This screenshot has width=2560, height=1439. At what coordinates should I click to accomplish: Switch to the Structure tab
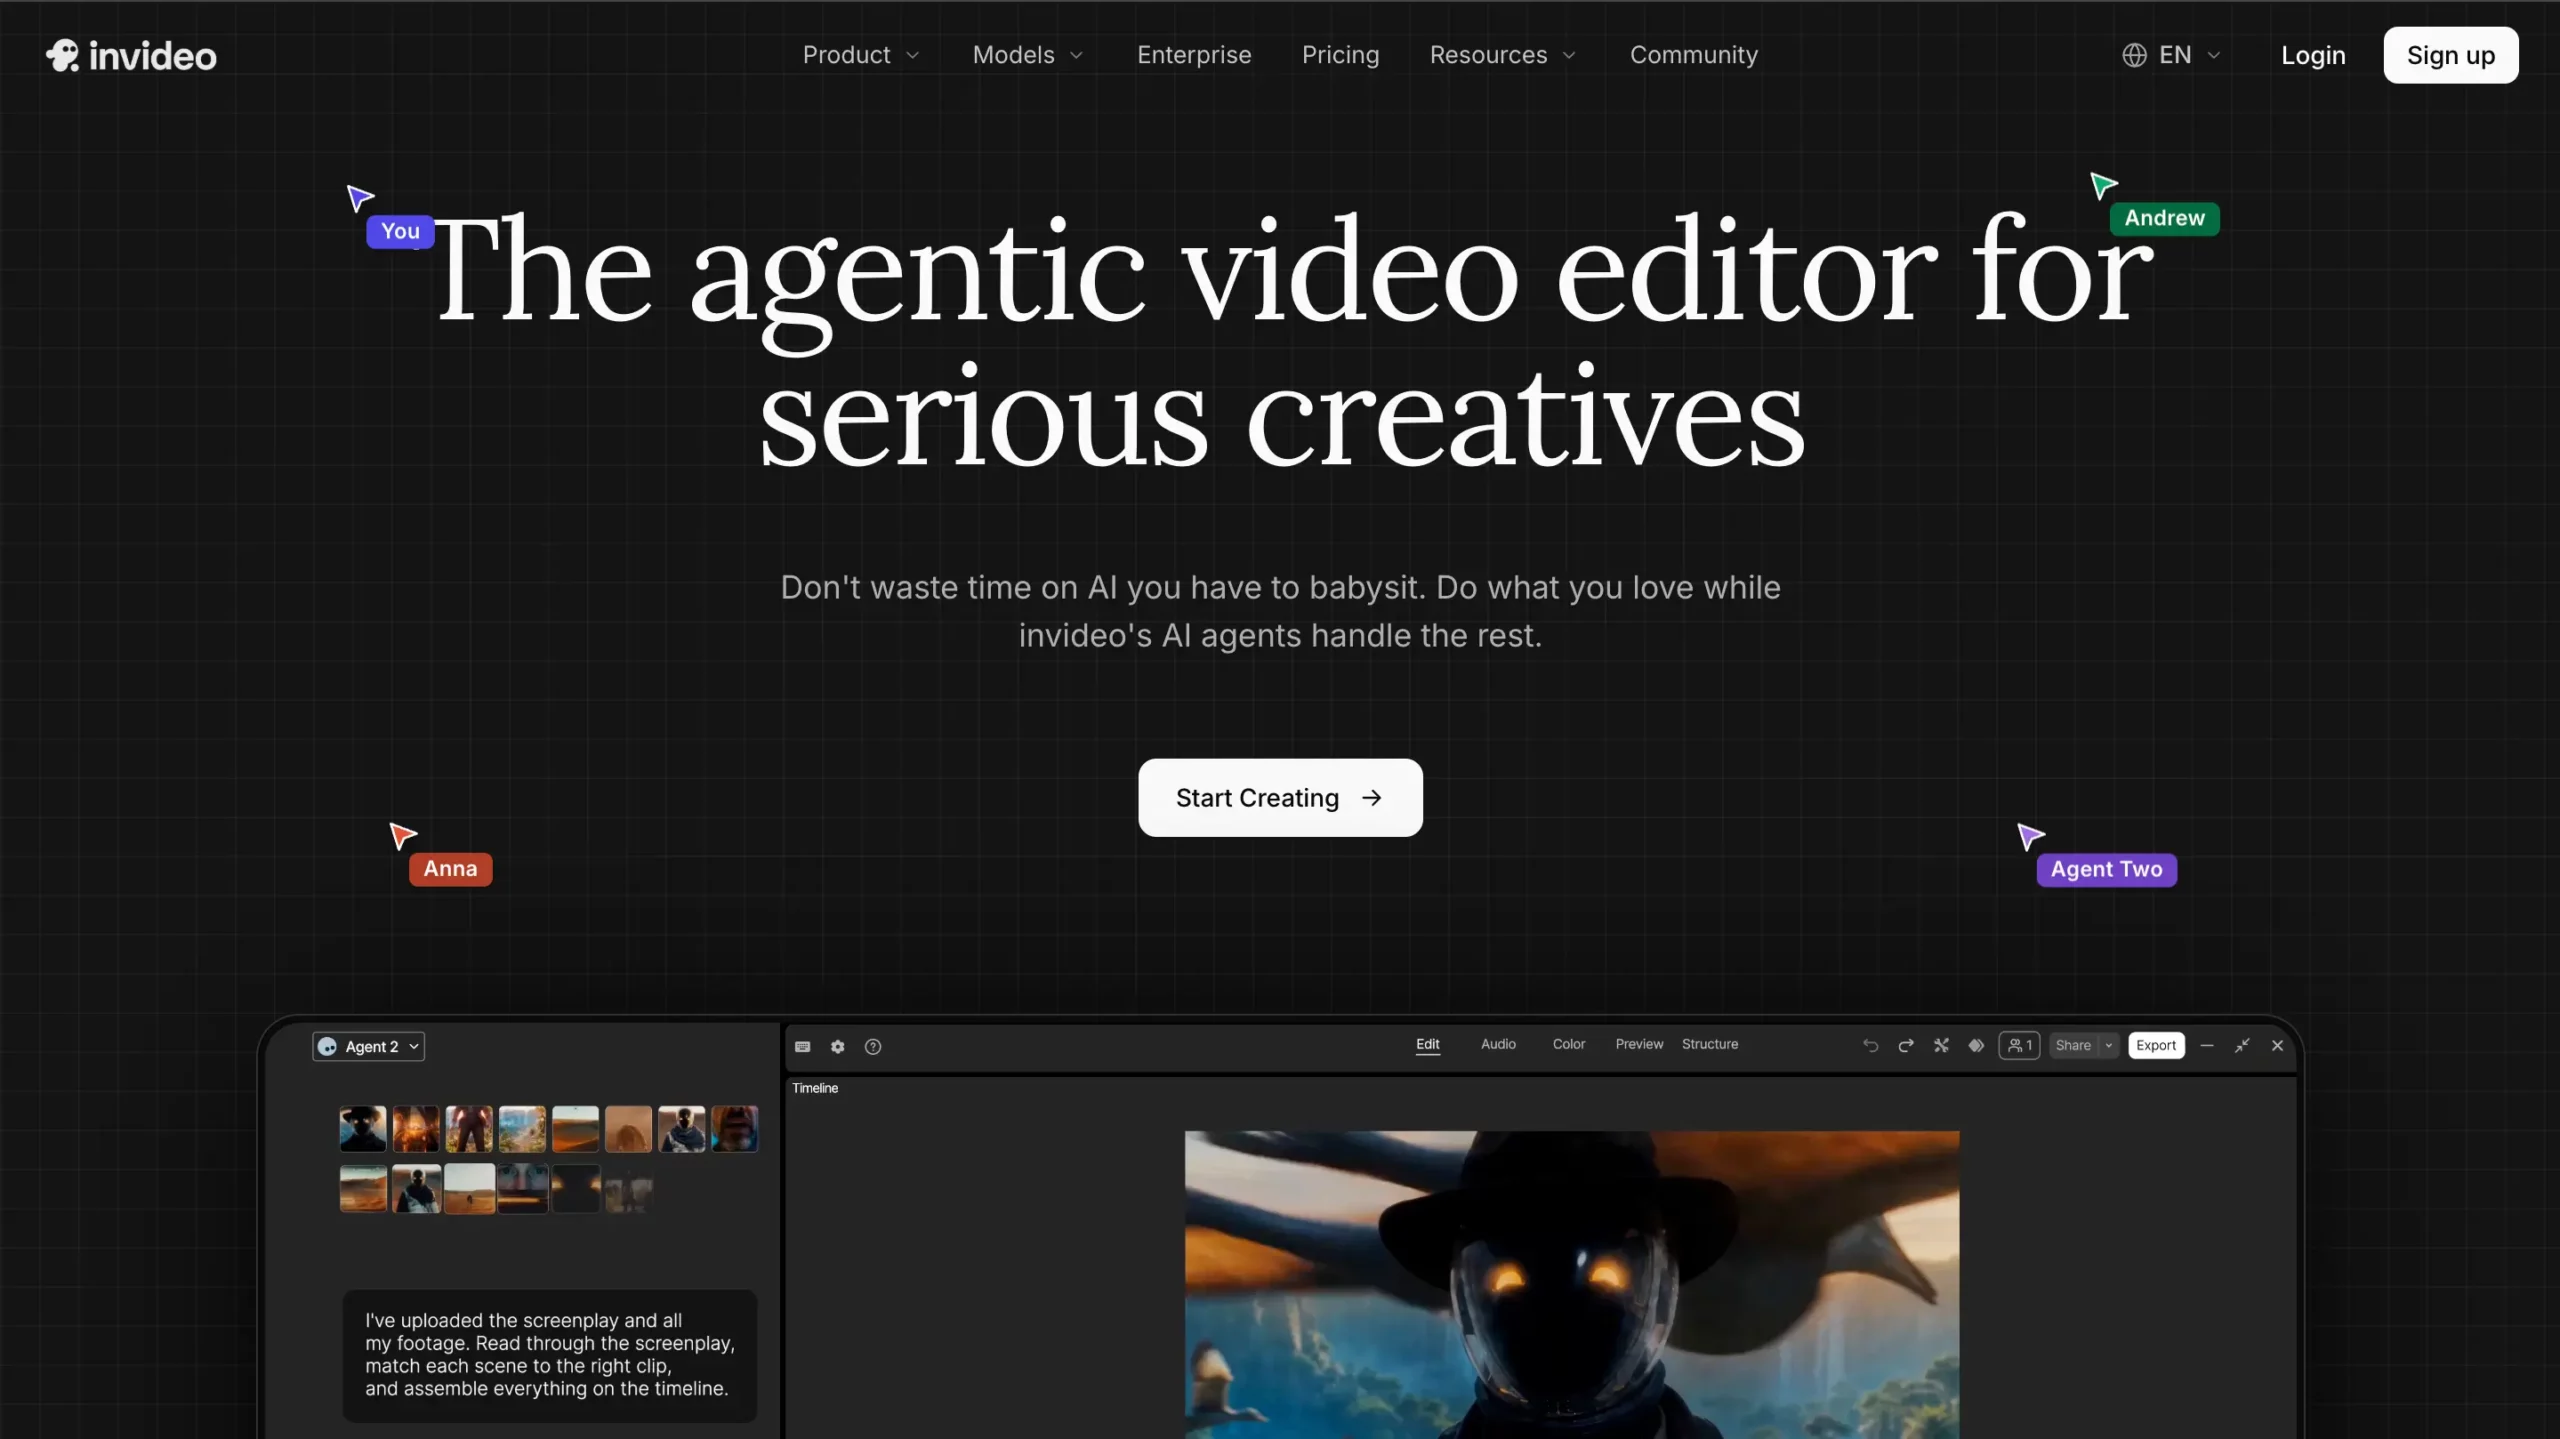tap(1710, 1044)
